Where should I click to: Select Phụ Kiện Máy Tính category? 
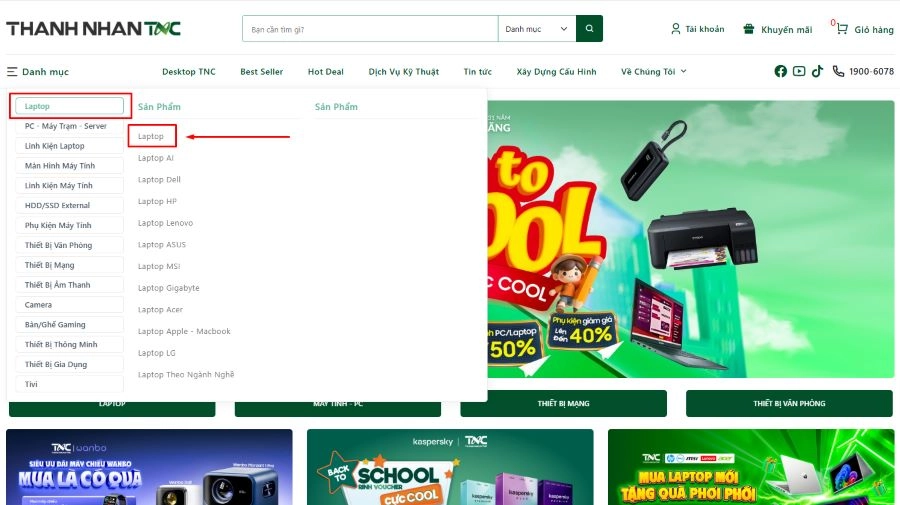(x=69, y=226)
